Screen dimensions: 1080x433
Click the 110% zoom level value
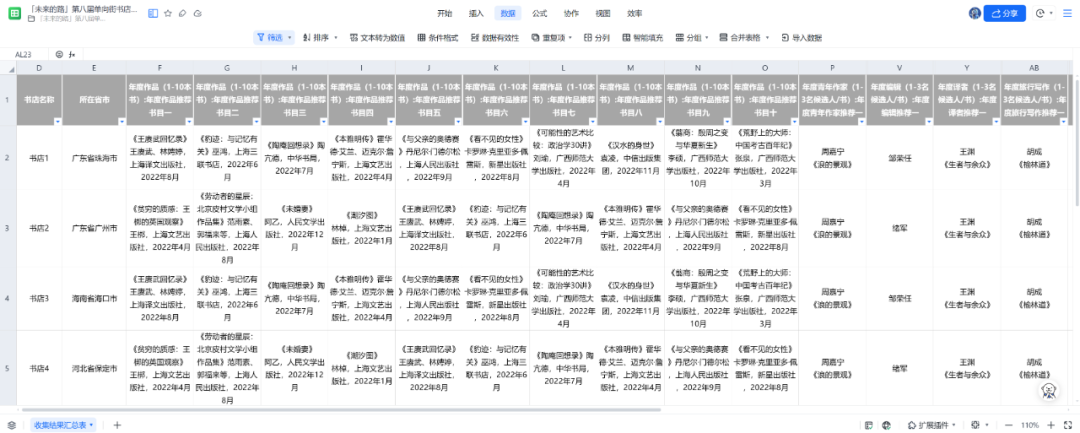click(x=1030, y=425)
